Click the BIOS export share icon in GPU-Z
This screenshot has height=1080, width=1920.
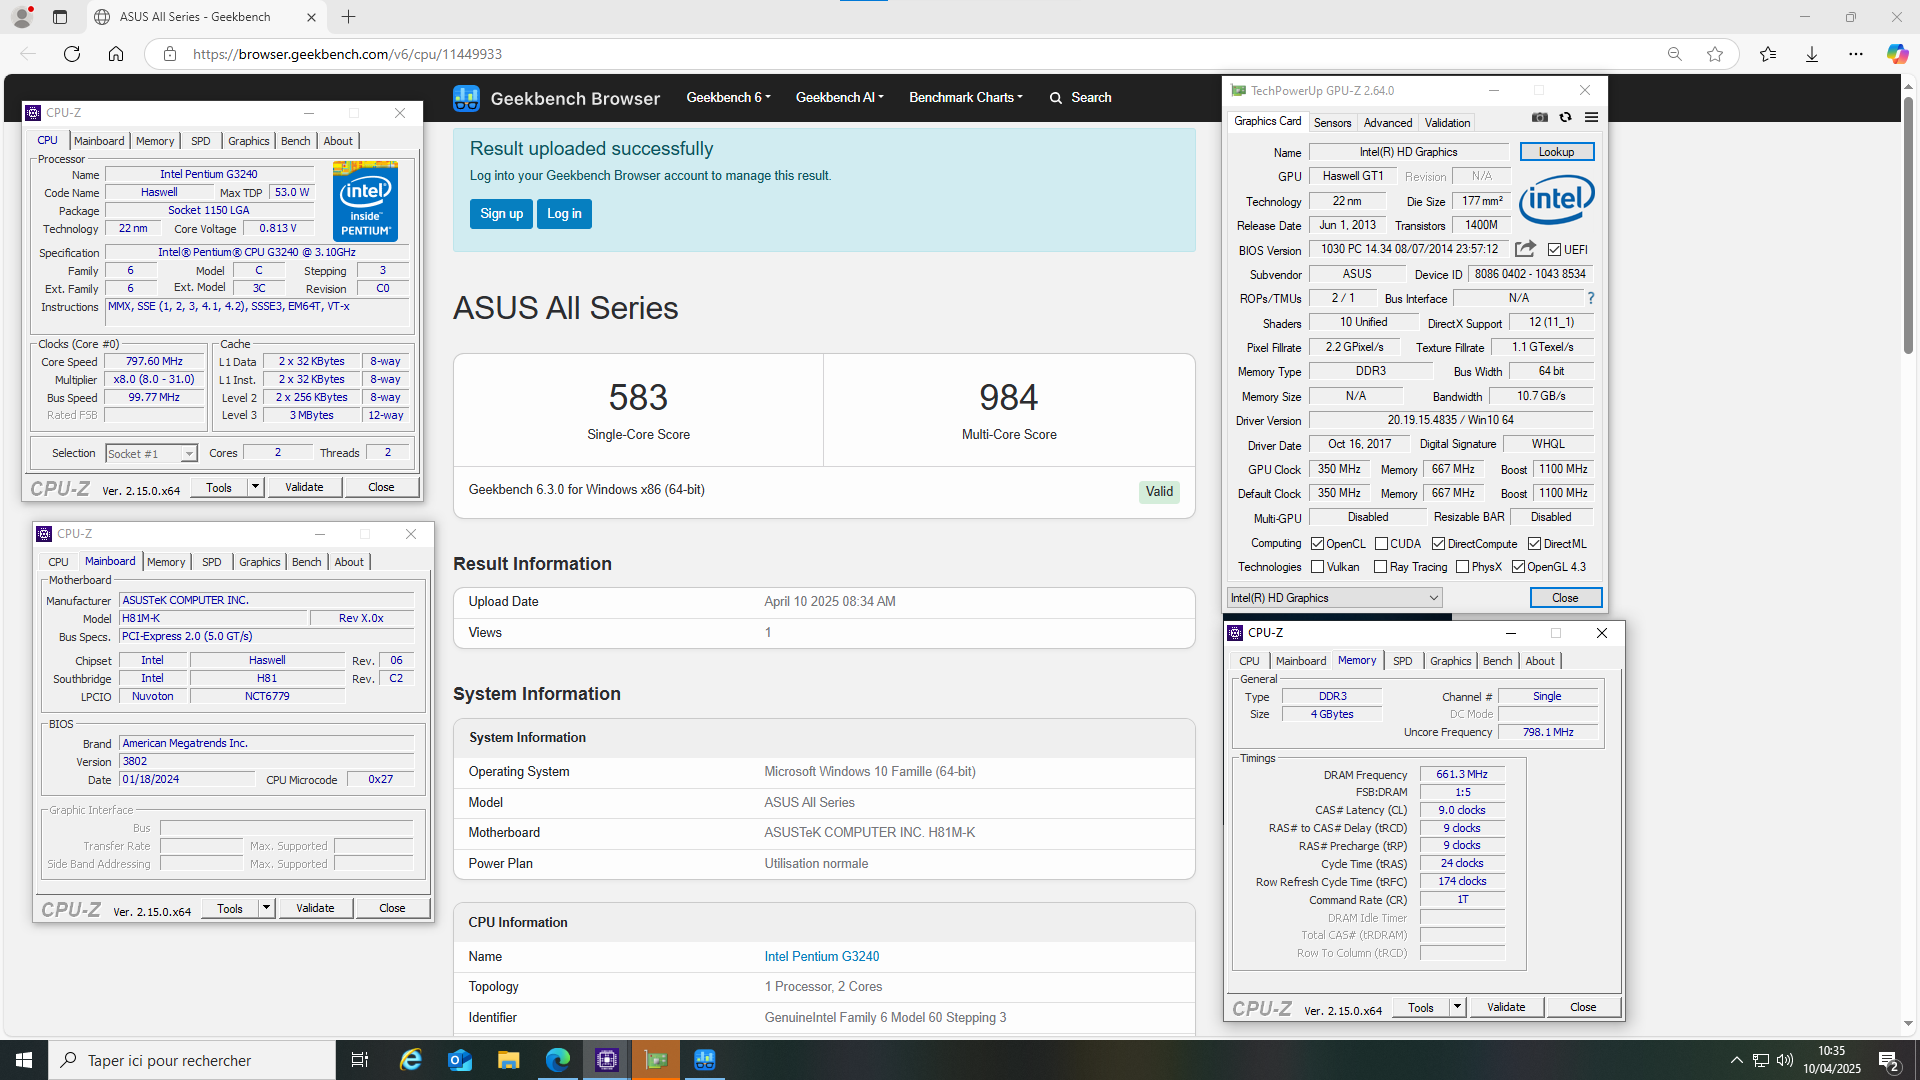[x=1525, y=249]
